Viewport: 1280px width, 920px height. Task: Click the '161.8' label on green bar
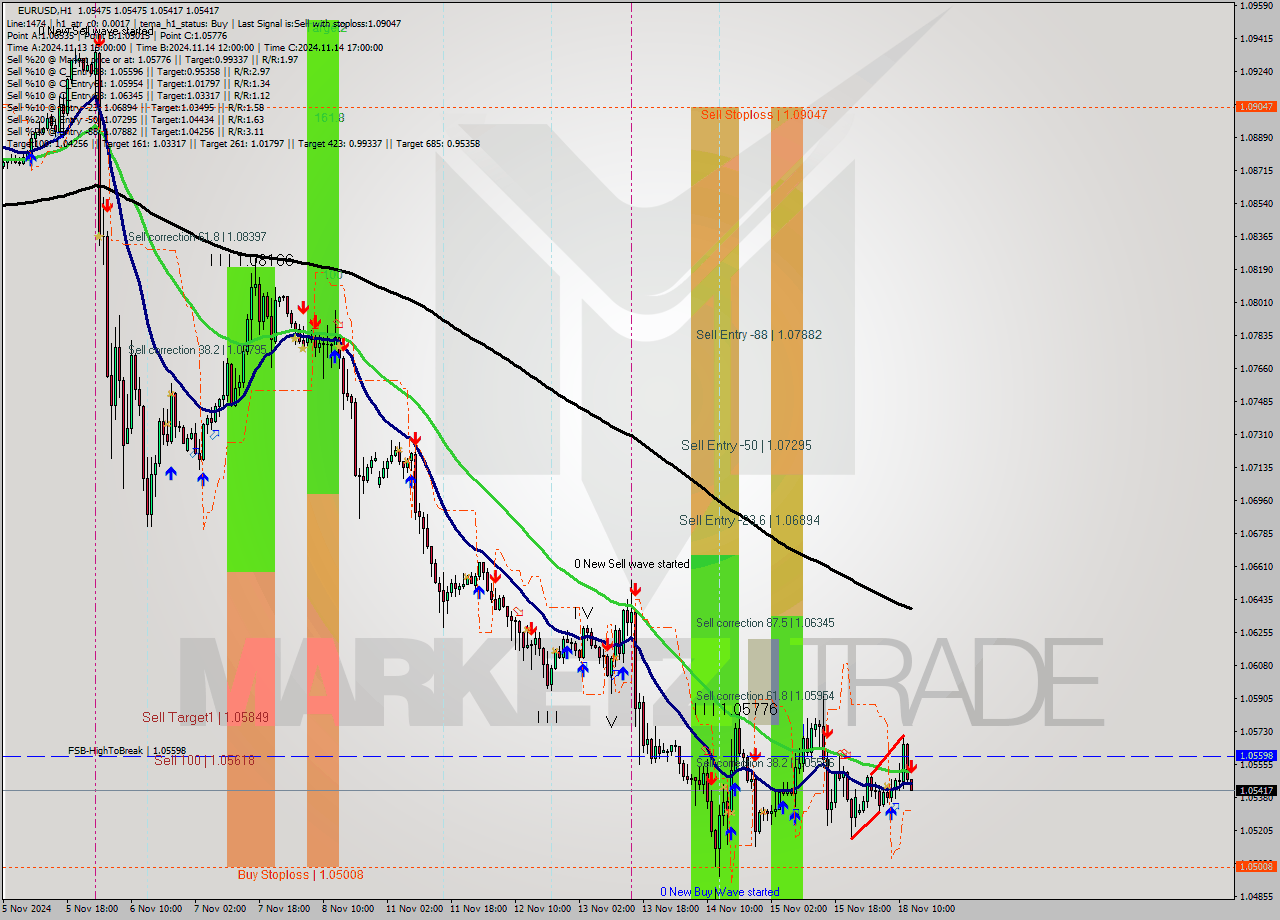pyautogui.click(x=329, y=118)
